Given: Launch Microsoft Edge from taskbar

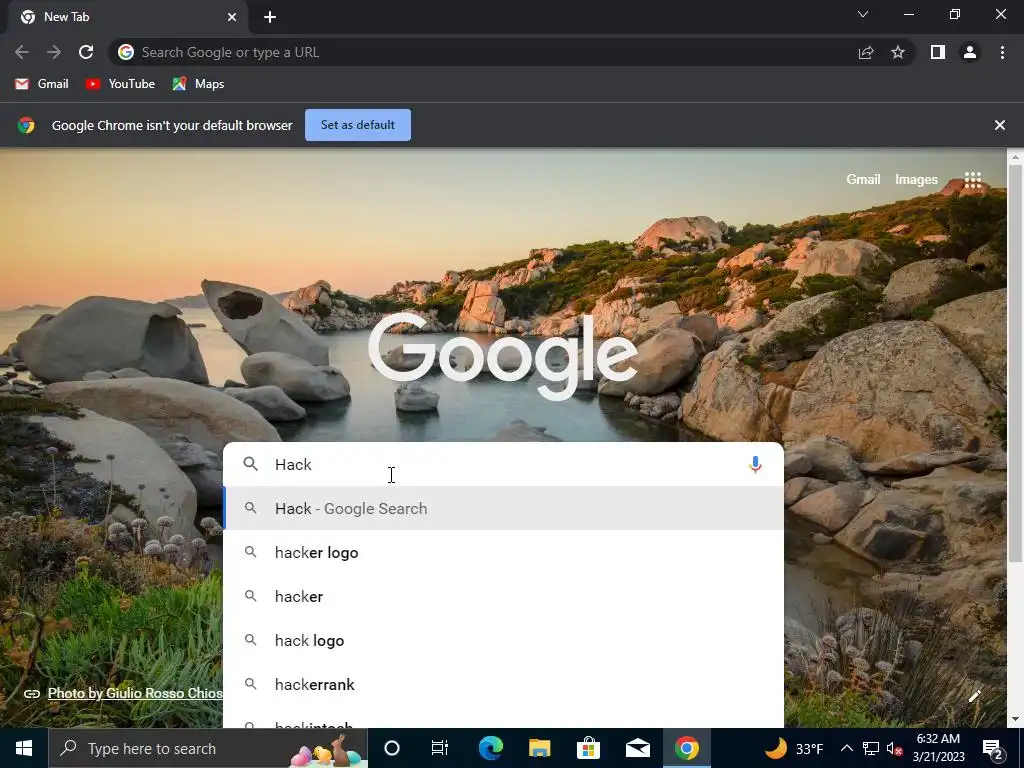Looking at the screenshot, I should pos(490,748).
